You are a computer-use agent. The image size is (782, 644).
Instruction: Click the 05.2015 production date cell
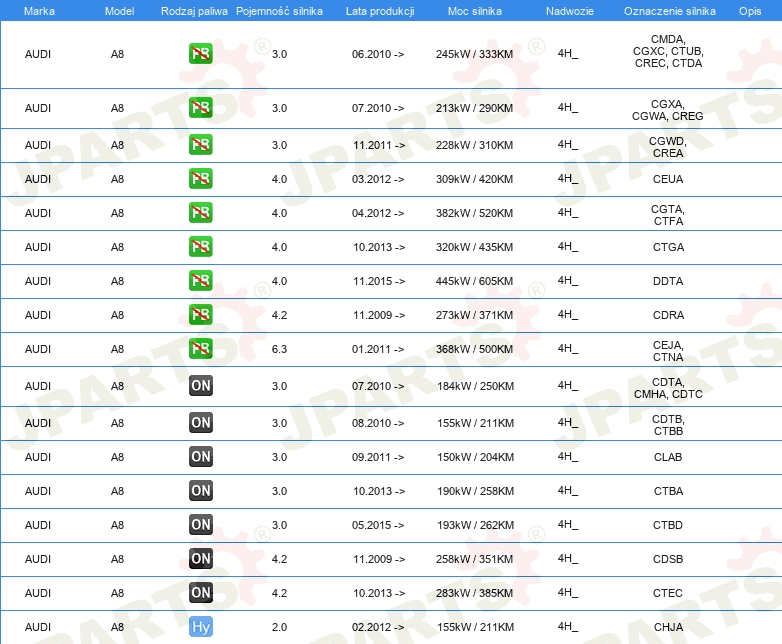[378, 525]
